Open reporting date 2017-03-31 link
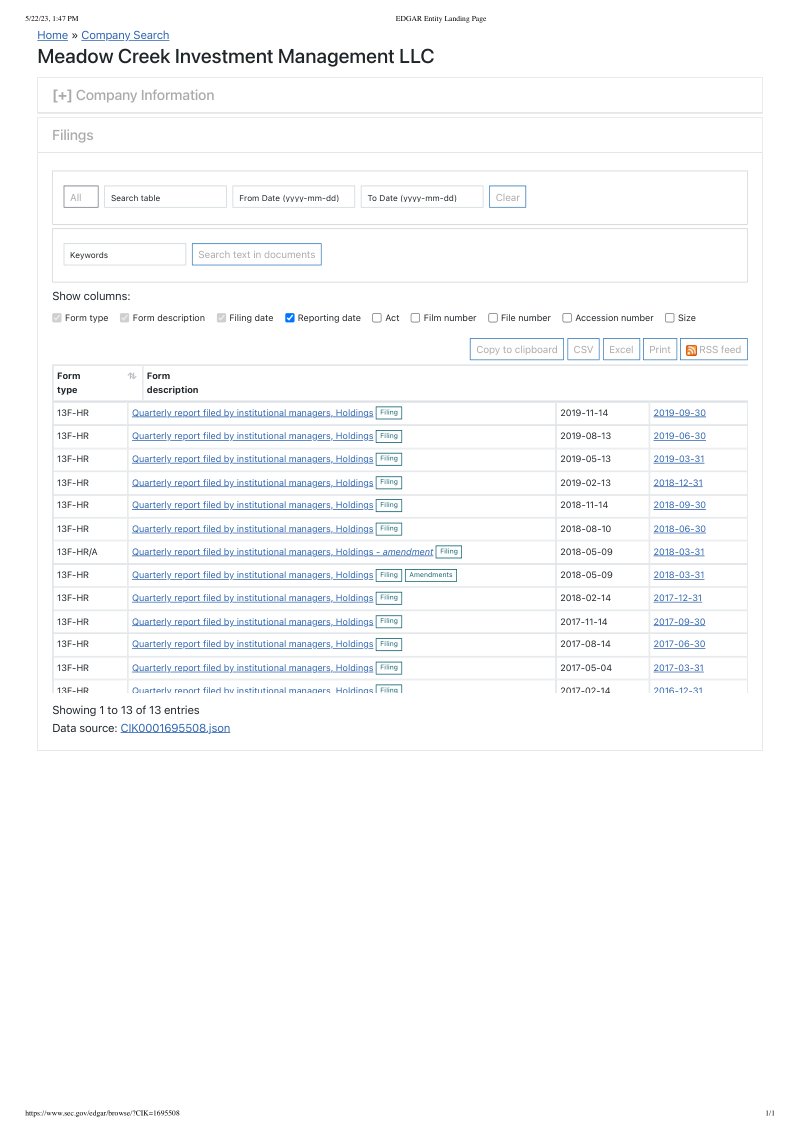The width and height of the screenshot is (800, 1132). point(679,668)
